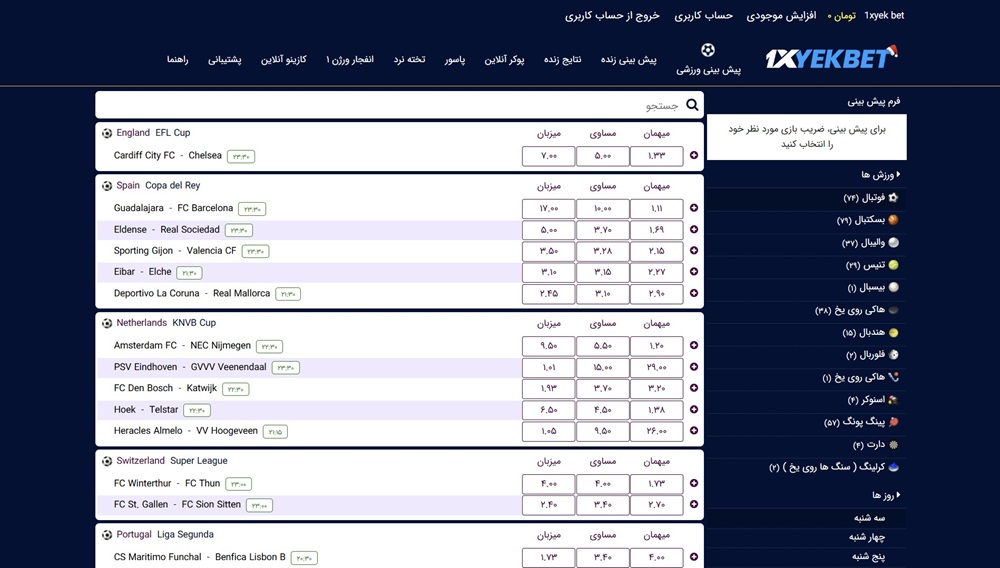Viewport: 1000px width, 568px height.
Task: Click خروج از حساب کاربری logout link
Action: [612, 15]
